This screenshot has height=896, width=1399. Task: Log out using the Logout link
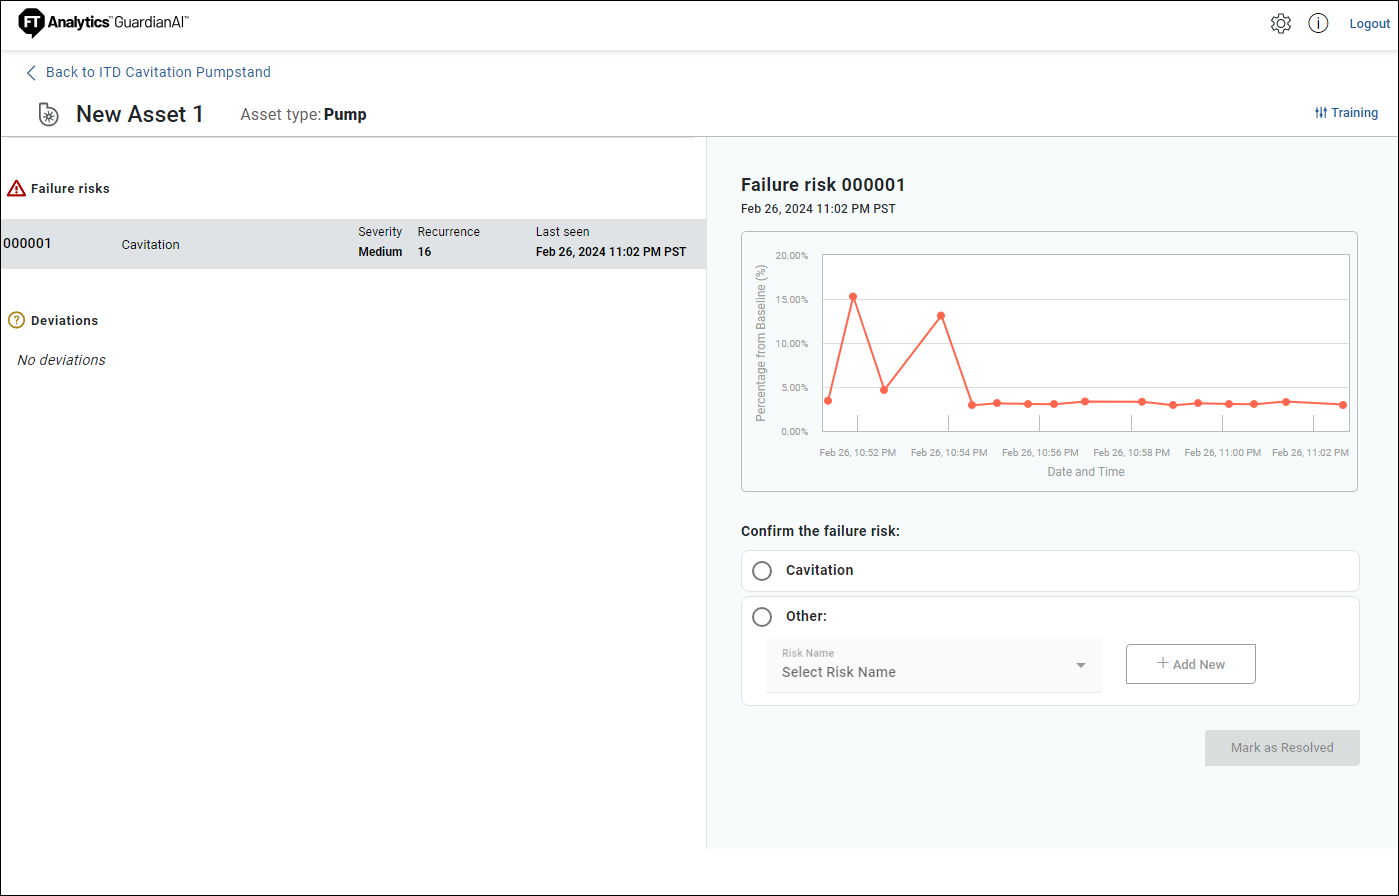(1369, 24)
